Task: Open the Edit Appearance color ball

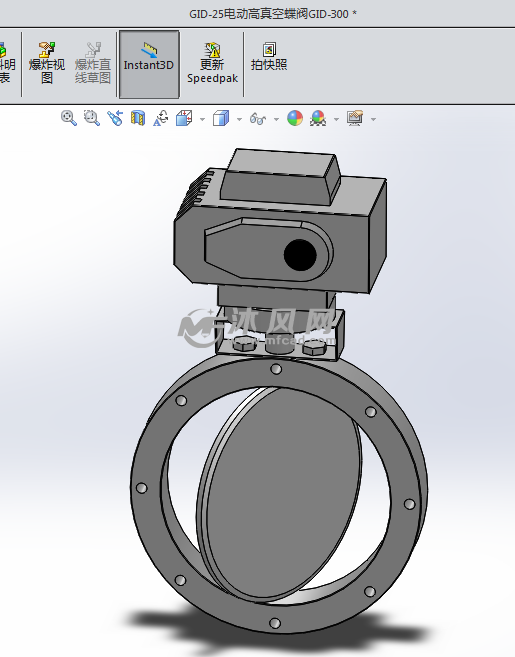Action: 295,118
